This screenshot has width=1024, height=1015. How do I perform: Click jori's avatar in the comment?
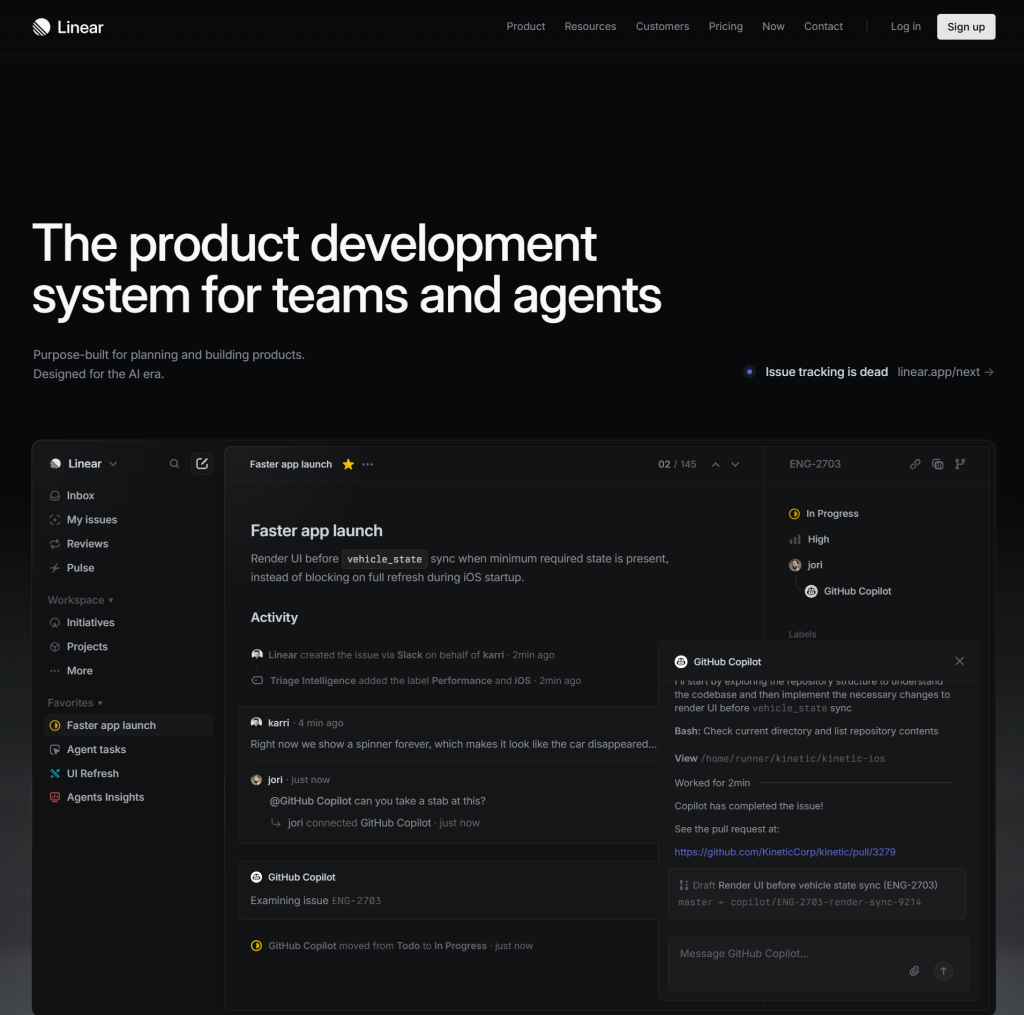256,781
